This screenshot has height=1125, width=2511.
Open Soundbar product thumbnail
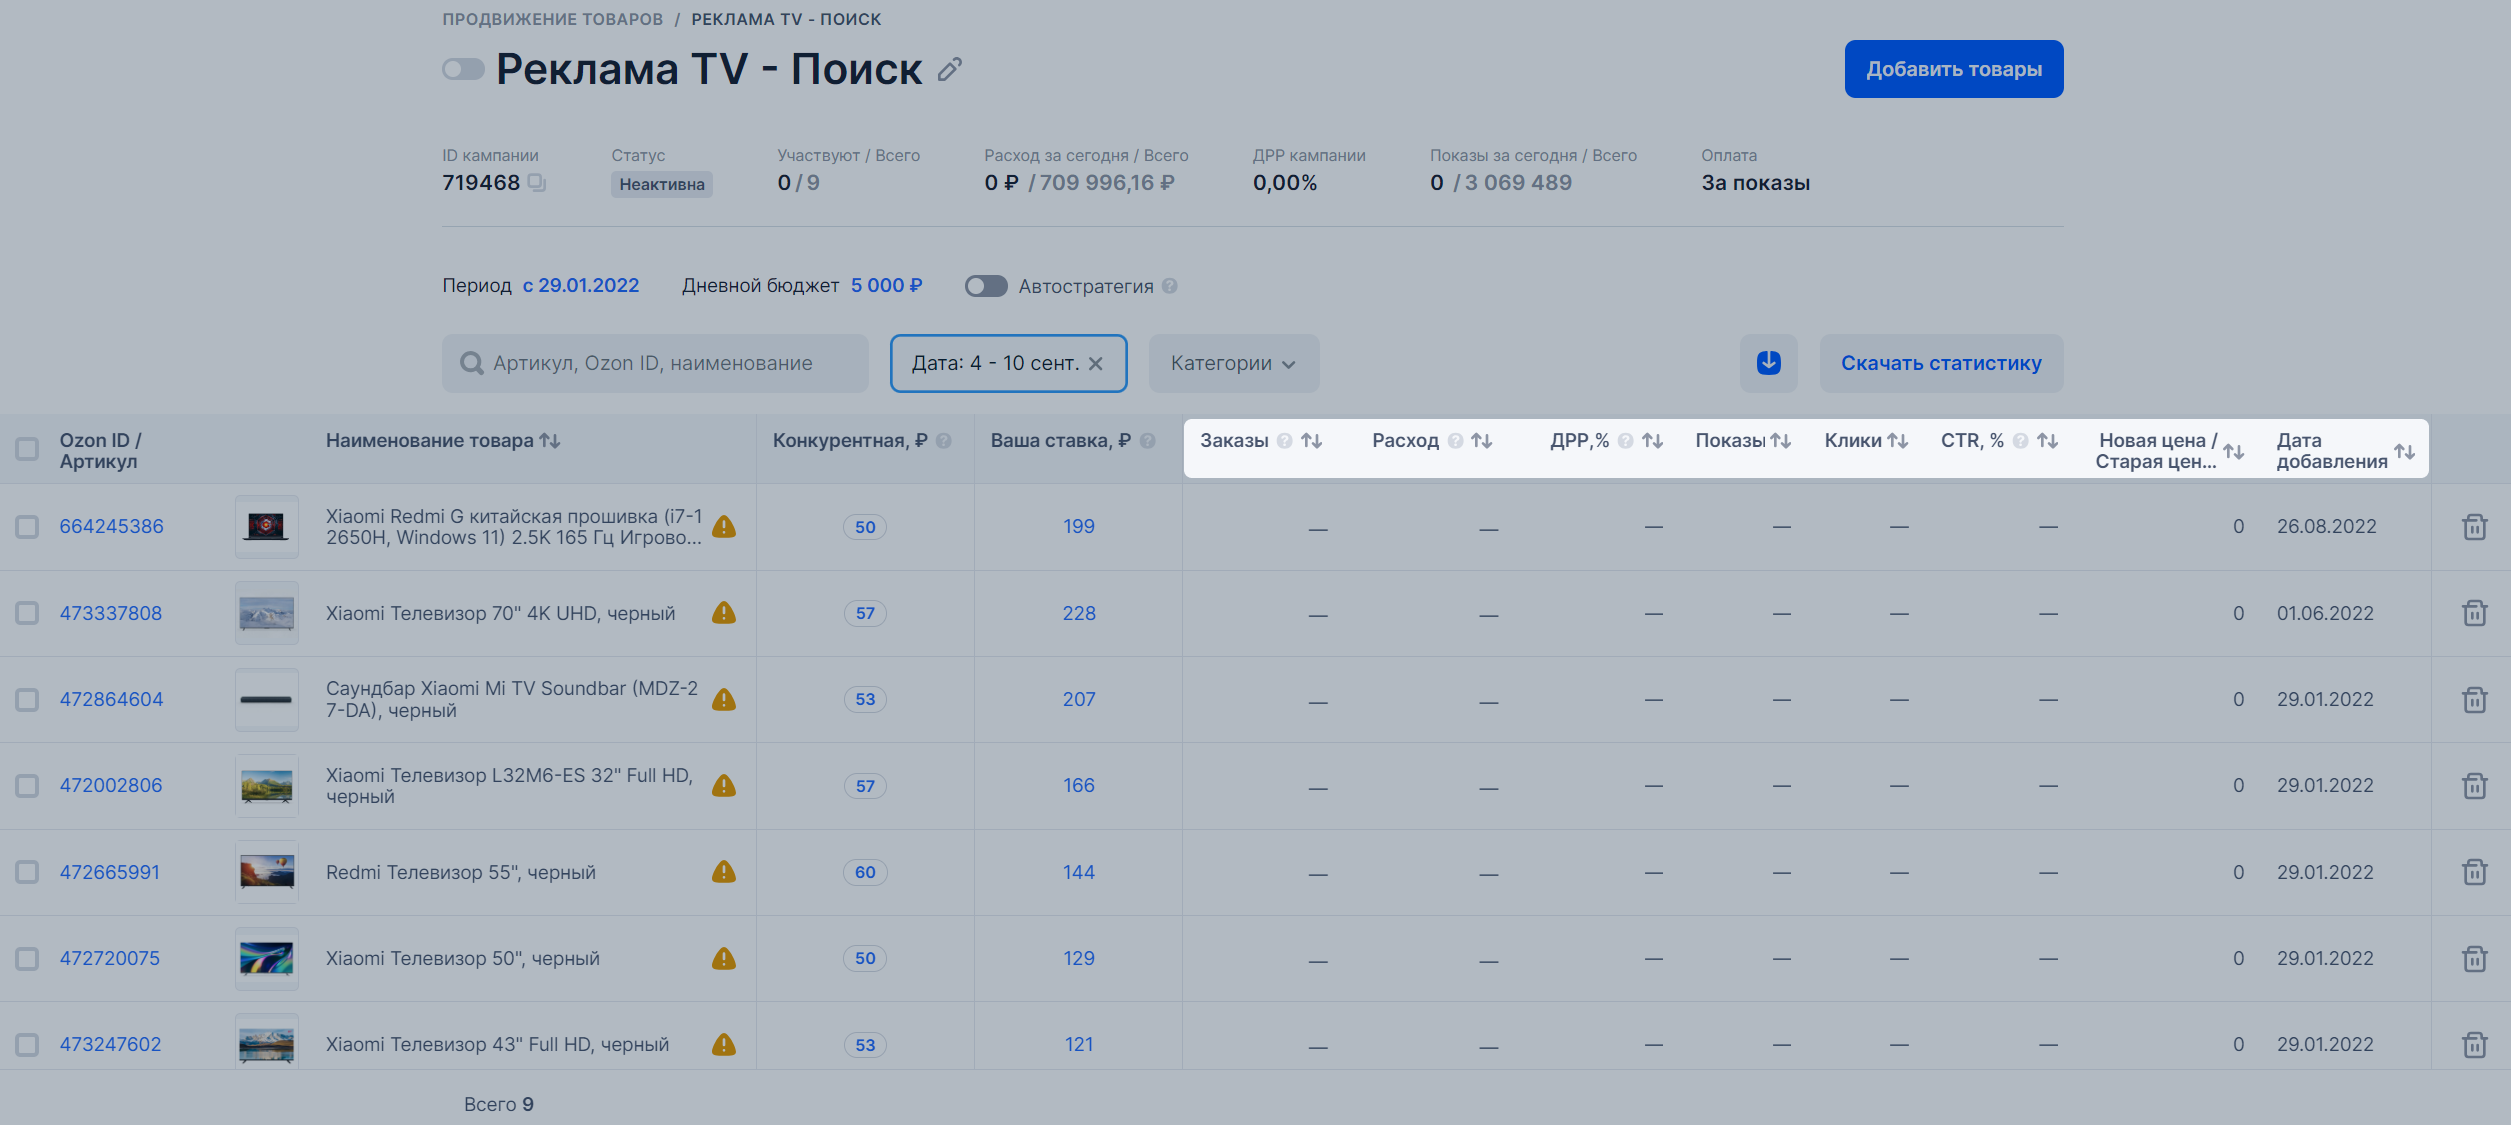[267, 700]
